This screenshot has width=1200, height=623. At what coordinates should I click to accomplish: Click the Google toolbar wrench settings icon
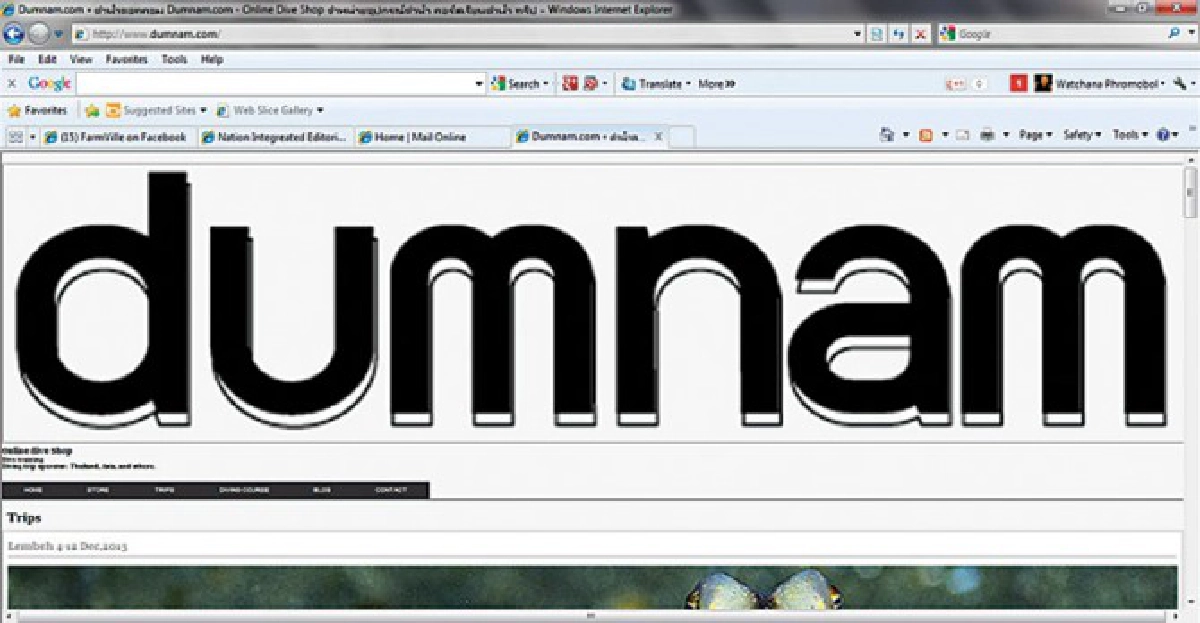tap(1180, 84)
